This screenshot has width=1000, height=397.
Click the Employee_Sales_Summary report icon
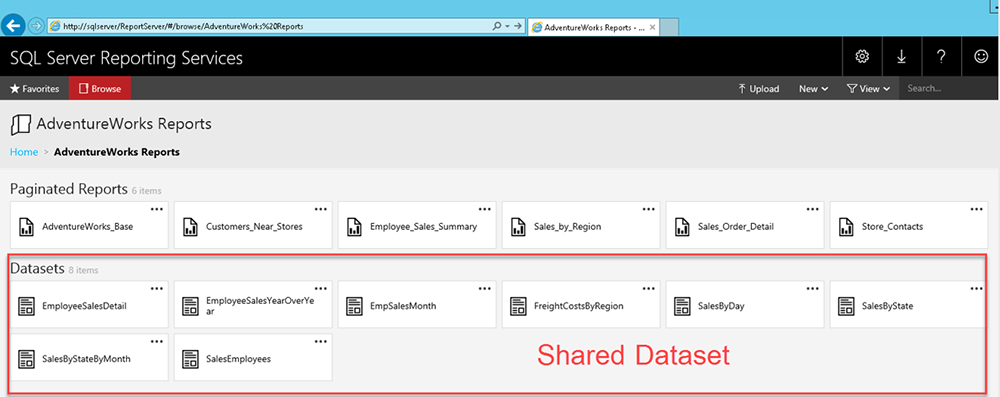(354, 227)
